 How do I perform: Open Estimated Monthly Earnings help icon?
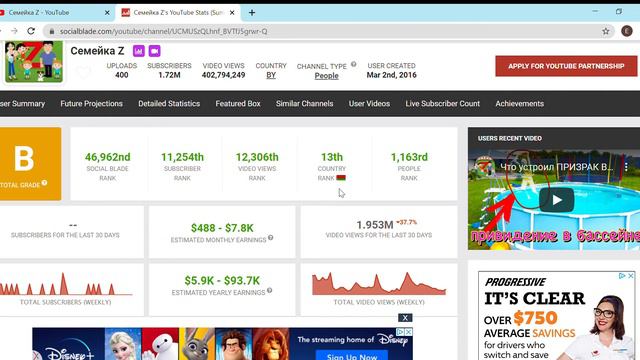[x=270, y=238]
